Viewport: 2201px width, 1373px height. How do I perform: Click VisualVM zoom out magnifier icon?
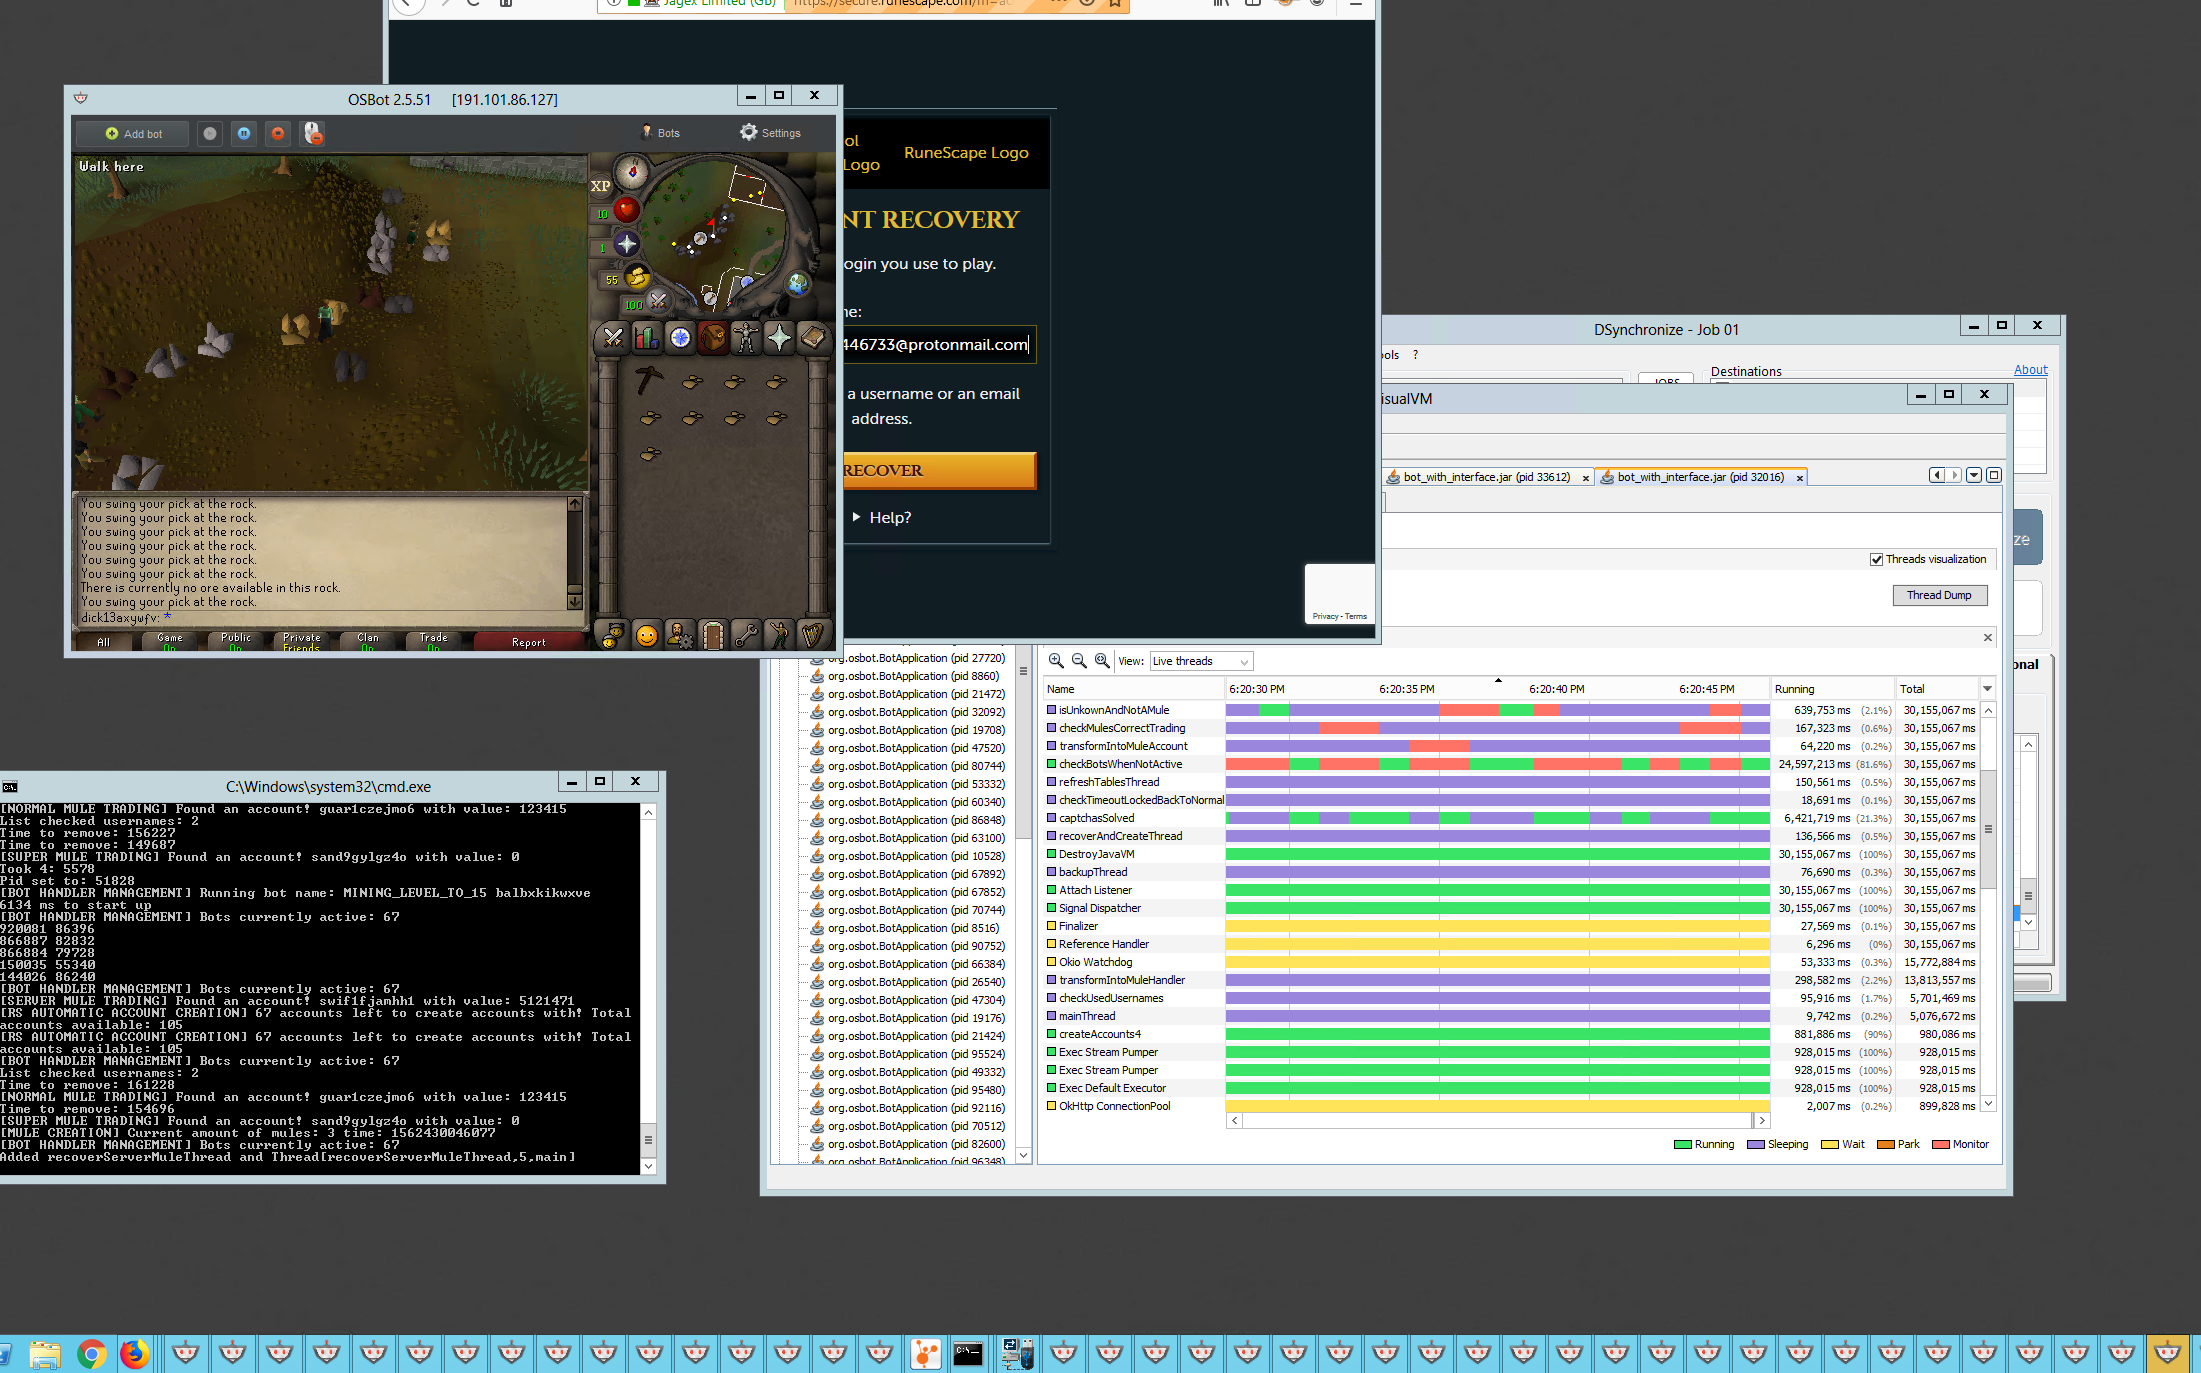click(x=1079, y=660)
